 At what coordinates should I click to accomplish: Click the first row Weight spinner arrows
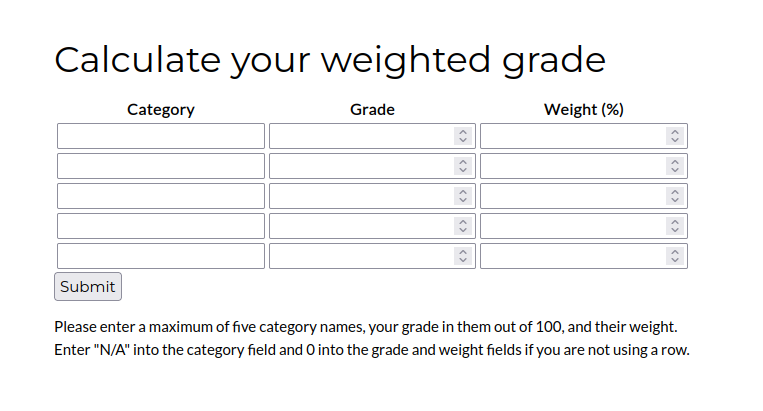[675, 136]
